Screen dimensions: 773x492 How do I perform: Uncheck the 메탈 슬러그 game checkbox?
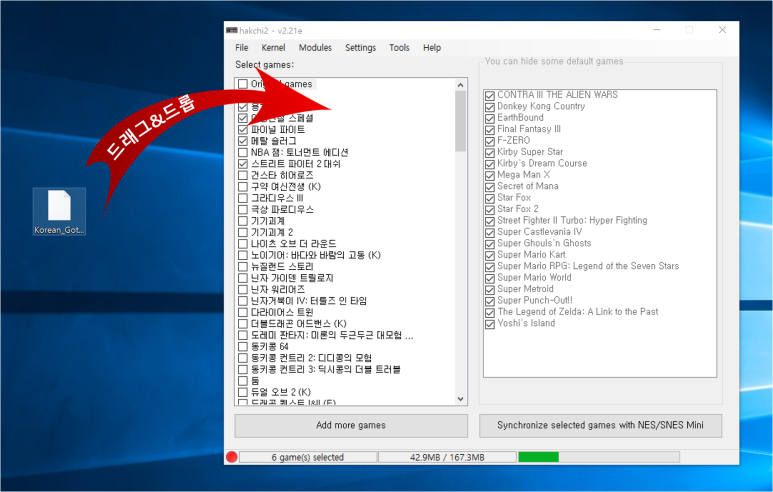243,141
